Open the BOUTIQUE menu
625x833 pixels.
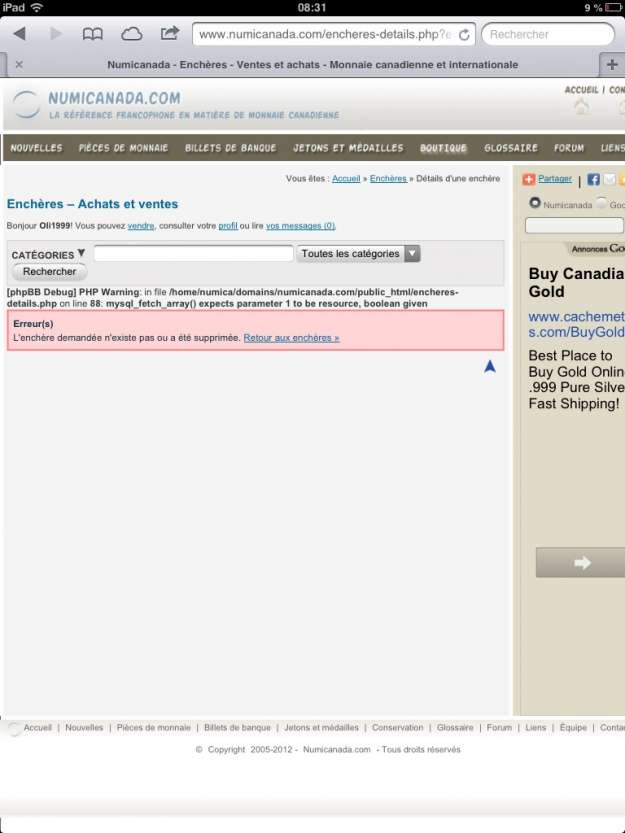[x=443, y=148]
